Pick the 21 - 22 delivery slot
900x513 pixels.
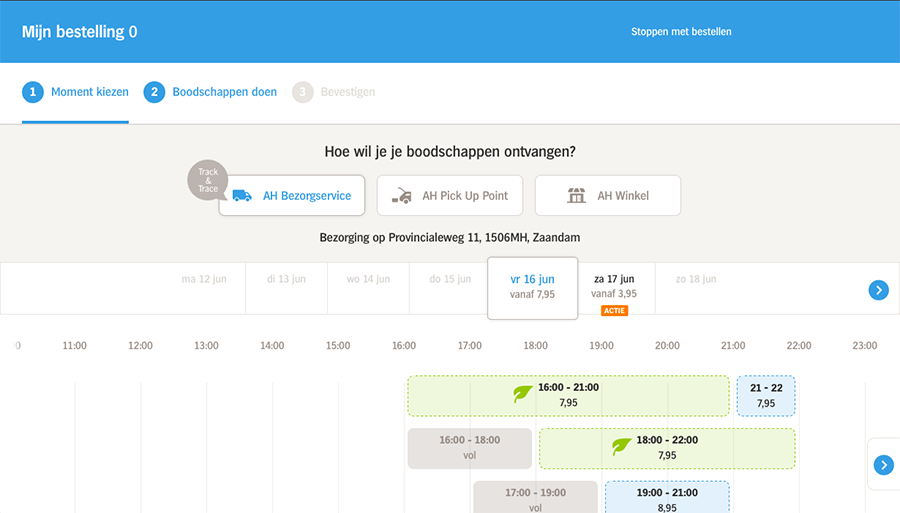766,396
